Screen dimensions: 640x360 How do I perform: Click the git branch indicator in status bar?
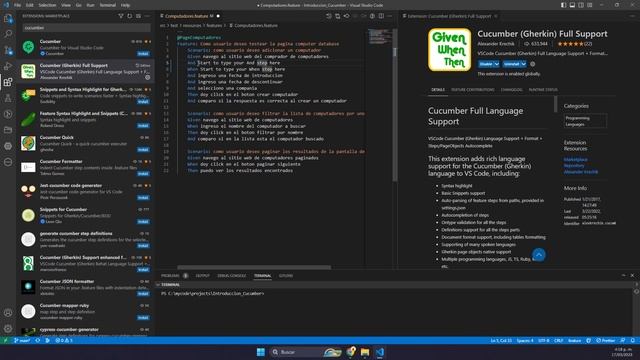[22, 340]
